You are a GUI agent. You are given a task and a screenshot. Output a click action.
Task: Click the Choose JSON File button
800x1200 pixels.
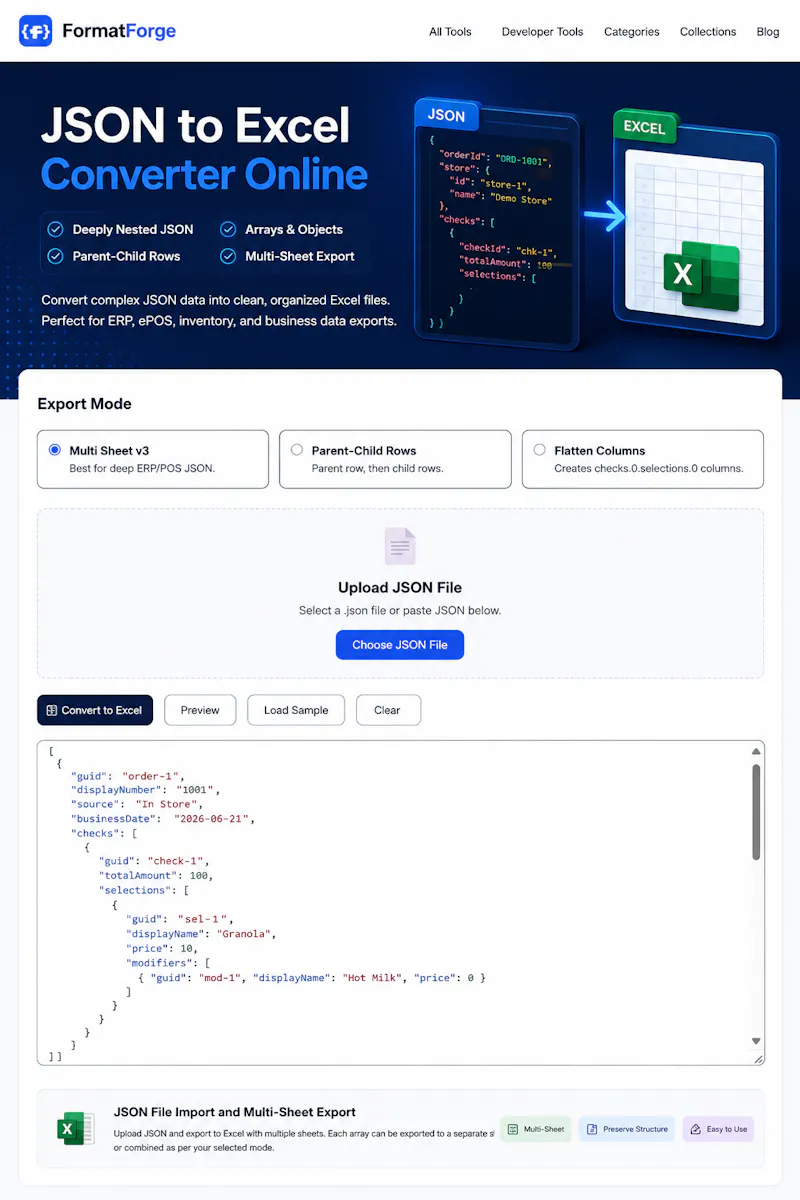(x=400, y=645)
